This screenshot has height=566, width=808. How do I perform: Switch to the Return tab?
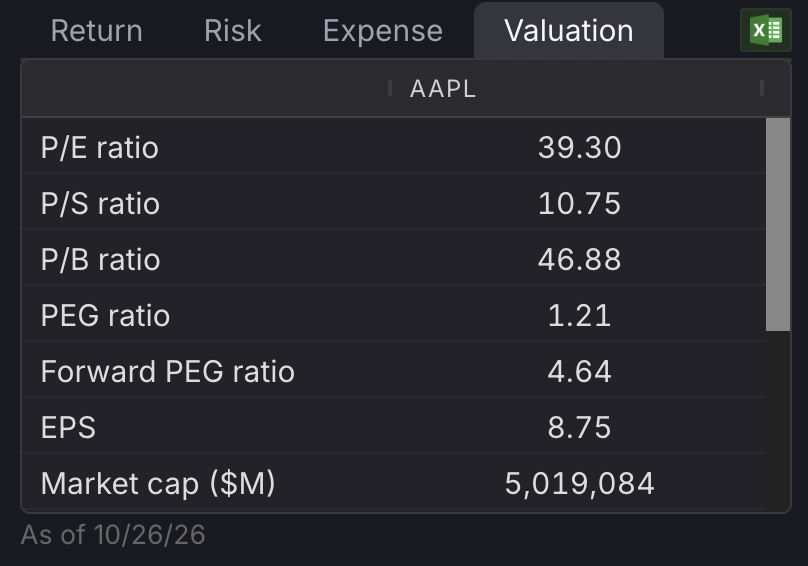point(97,31)
